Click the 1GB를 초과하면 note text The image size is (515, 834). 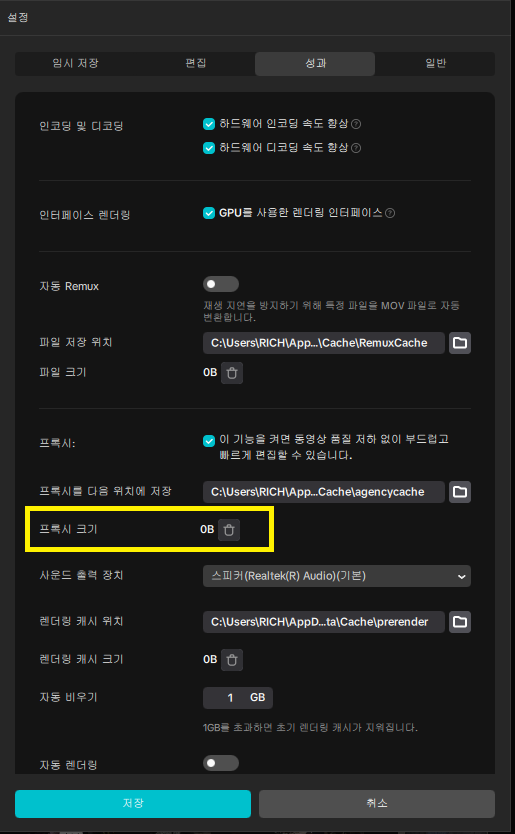310,728
